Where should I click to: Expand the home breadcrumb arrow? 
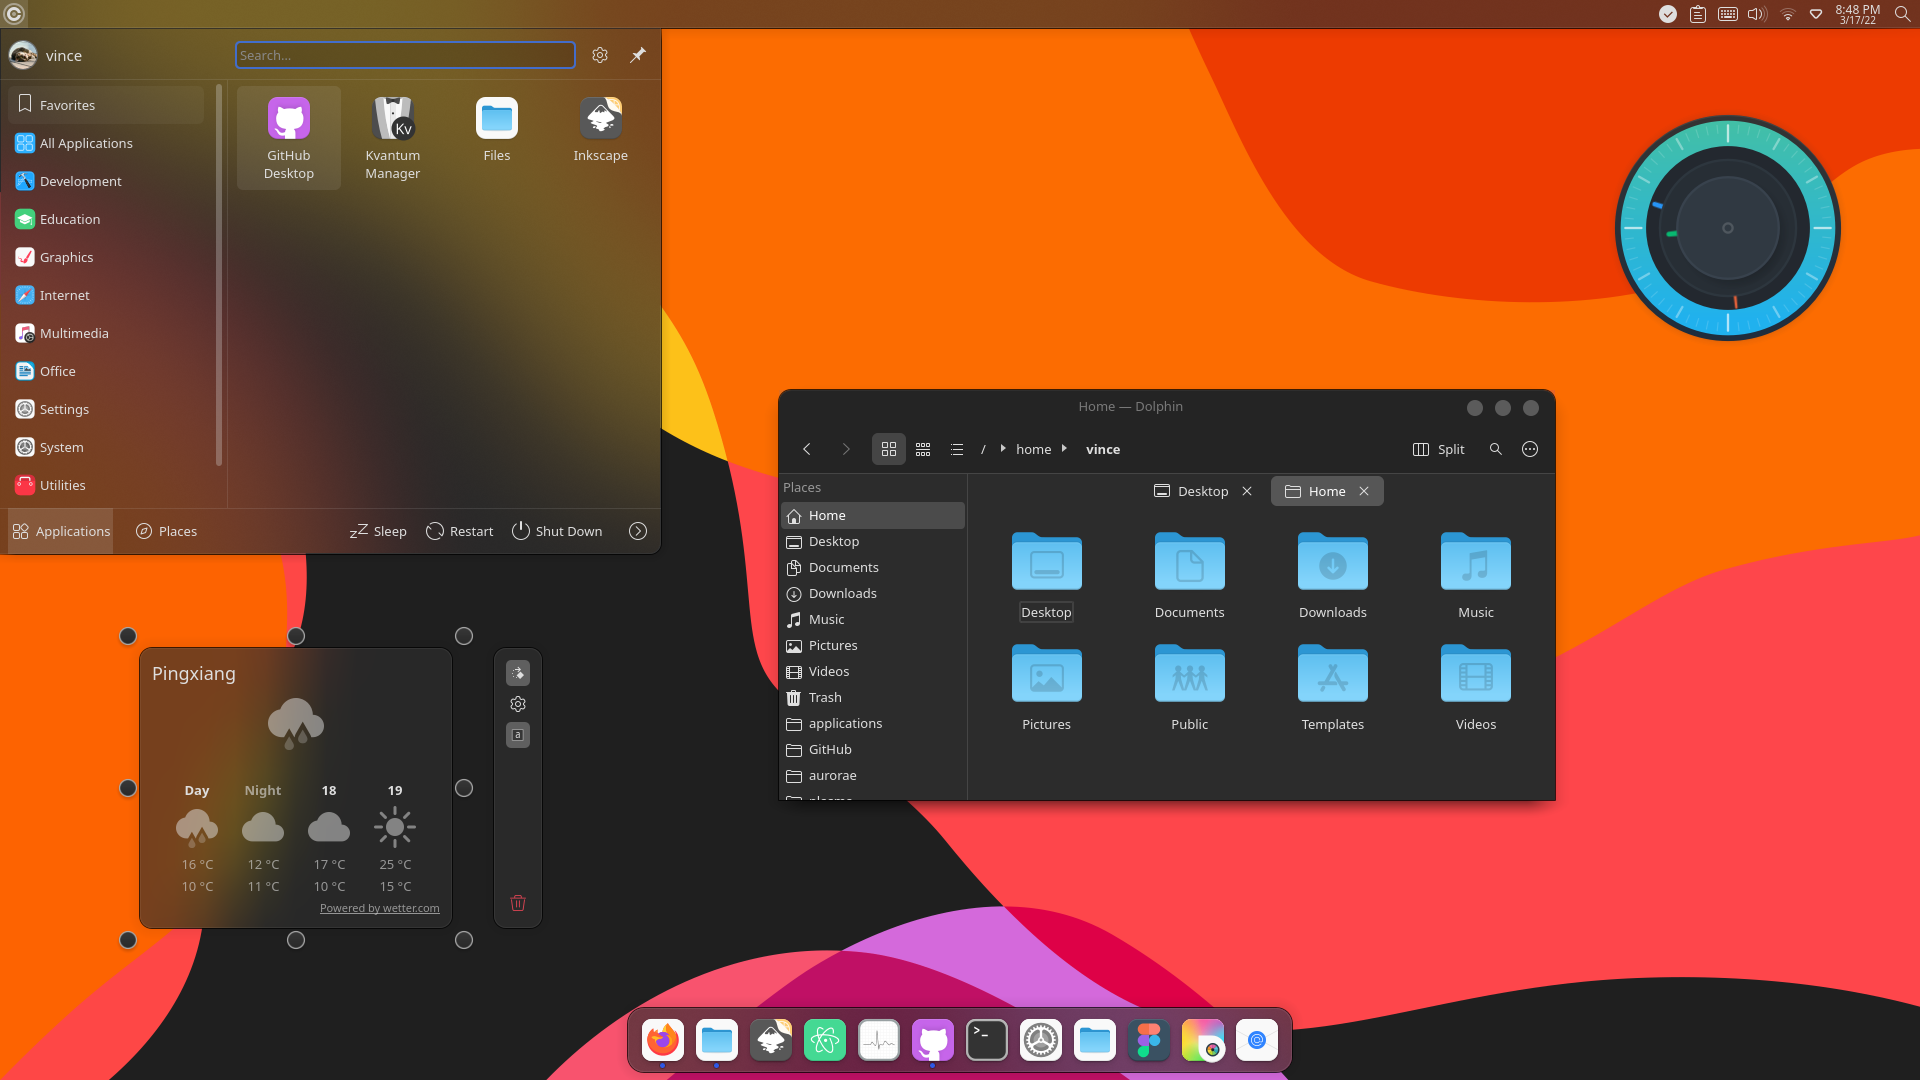1064,449
